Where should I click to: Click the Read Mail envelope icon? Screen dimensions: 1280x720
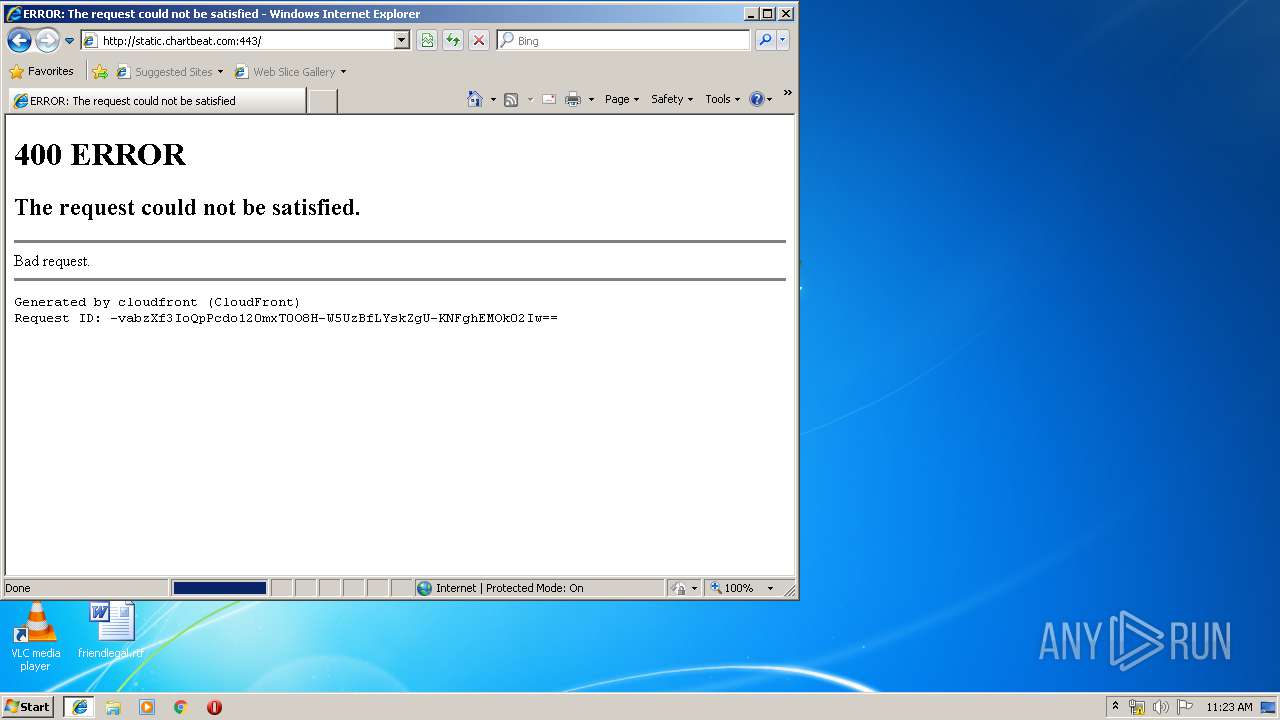(549, 99)
